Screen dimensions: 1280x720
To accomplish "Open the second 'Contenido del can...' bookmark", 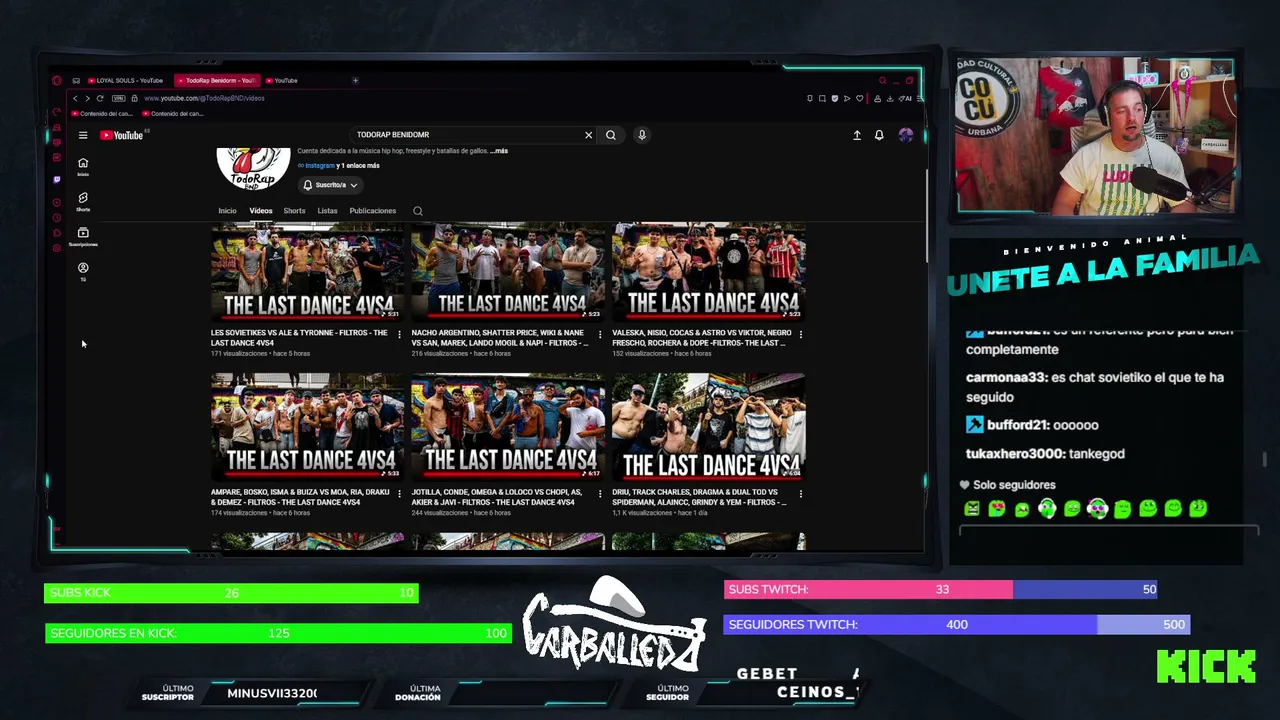I will click(x=174, y=114).
